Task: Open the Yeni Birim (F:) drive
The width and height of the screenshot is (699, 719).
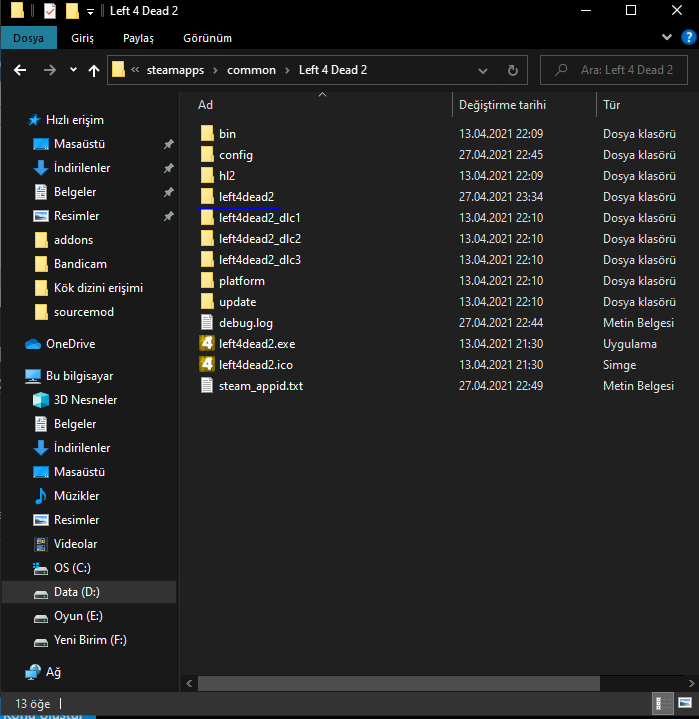Action: pos(80,640)
